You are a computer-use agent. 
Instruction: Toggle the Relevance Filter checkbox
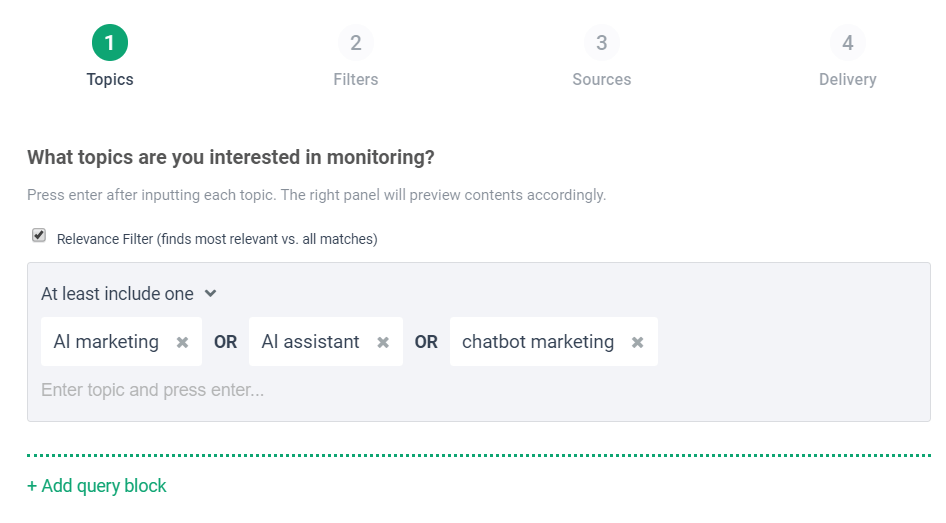click(x=39, y=236)
